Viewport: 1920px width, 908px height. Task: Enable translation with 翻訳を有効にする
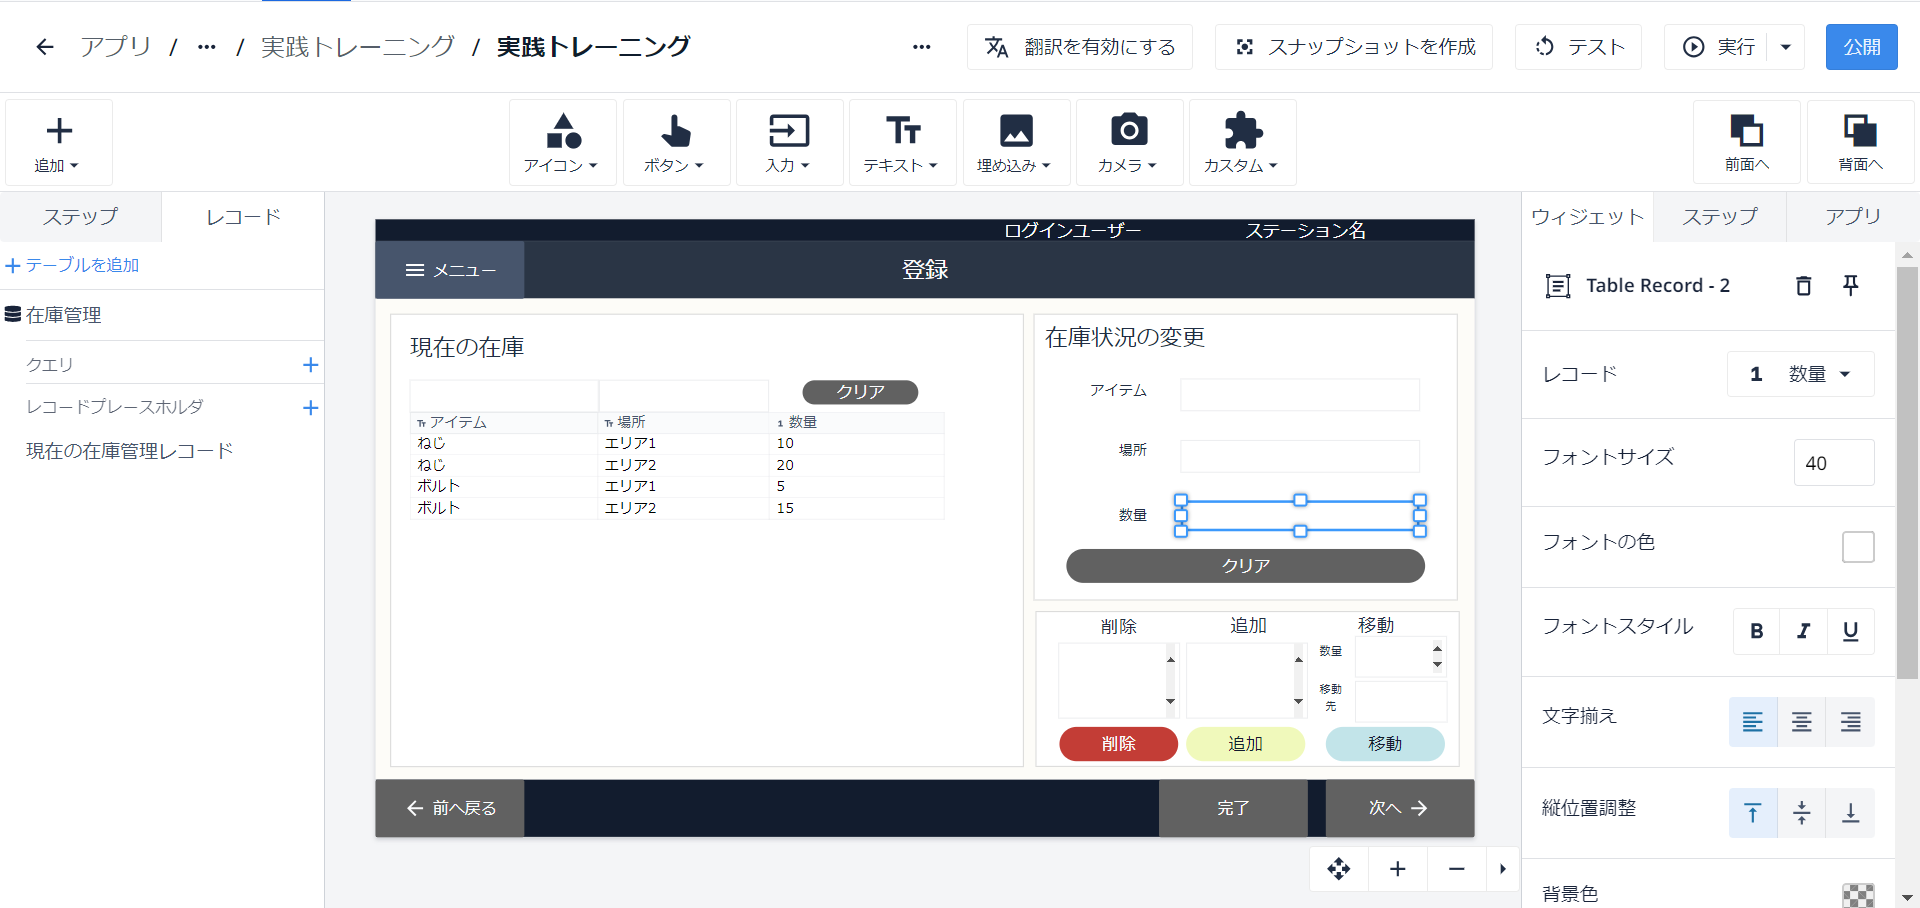point(1080,47)
